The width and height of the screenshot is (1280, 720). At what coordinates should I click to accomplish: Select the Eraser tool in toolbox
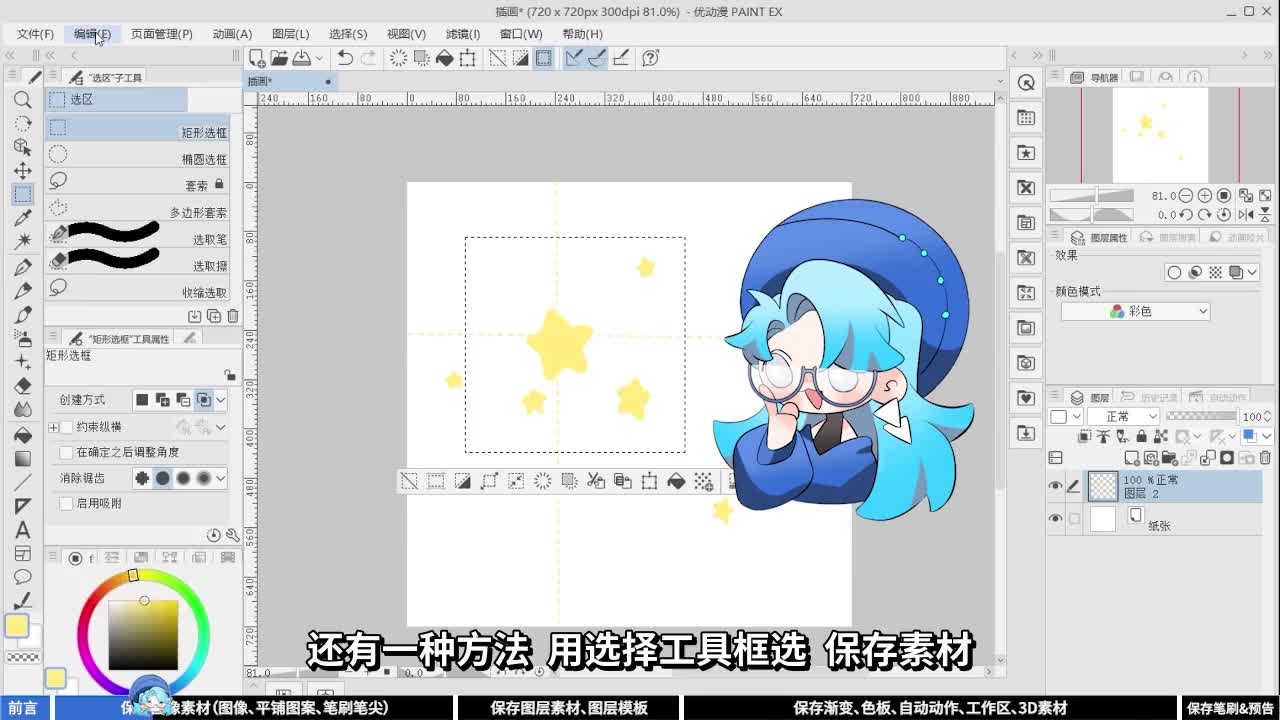[x=23, y=386]
